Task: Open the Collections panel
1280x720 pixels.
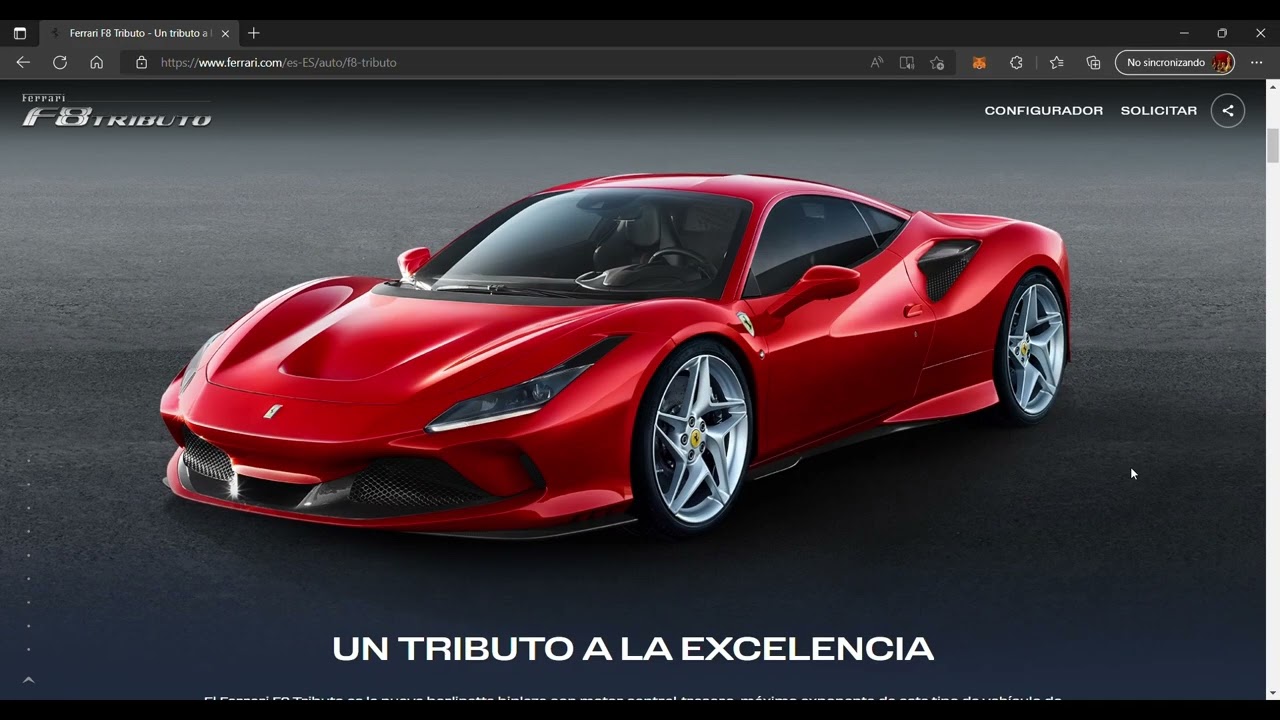Action: click(x=1093, y=62)
